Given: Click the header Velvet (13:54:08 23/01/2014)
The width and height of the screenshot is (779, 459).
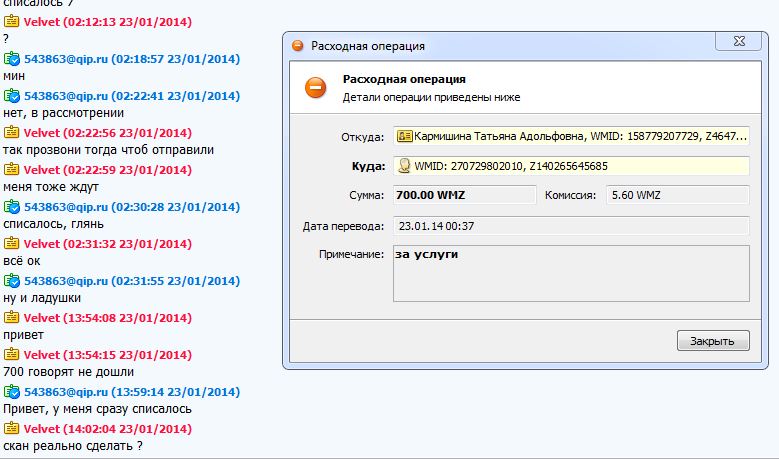Looking at the screenshot, I should pos(108,318).
